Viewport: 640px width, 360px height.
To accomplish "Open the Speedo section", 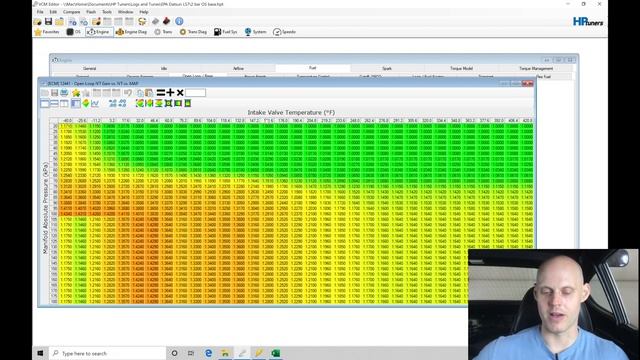I will click(x=284, y=32).
